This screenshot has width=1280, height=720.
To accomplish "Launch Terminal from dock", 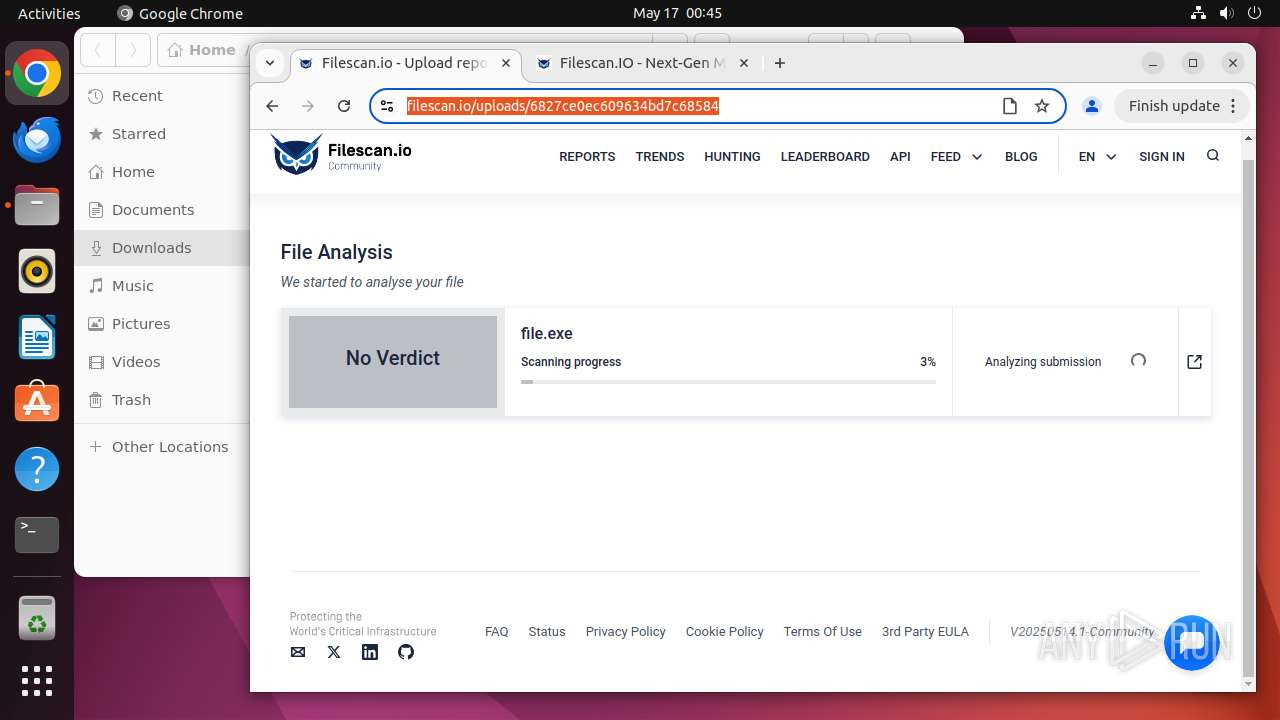I will tap(37, 534).
